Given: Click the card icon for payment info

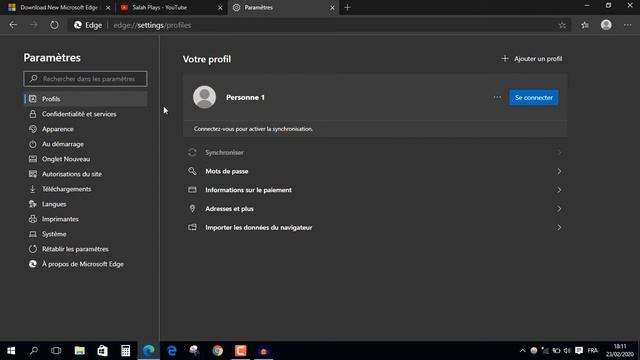Looking at the screenshot, I should coord(192,190).
